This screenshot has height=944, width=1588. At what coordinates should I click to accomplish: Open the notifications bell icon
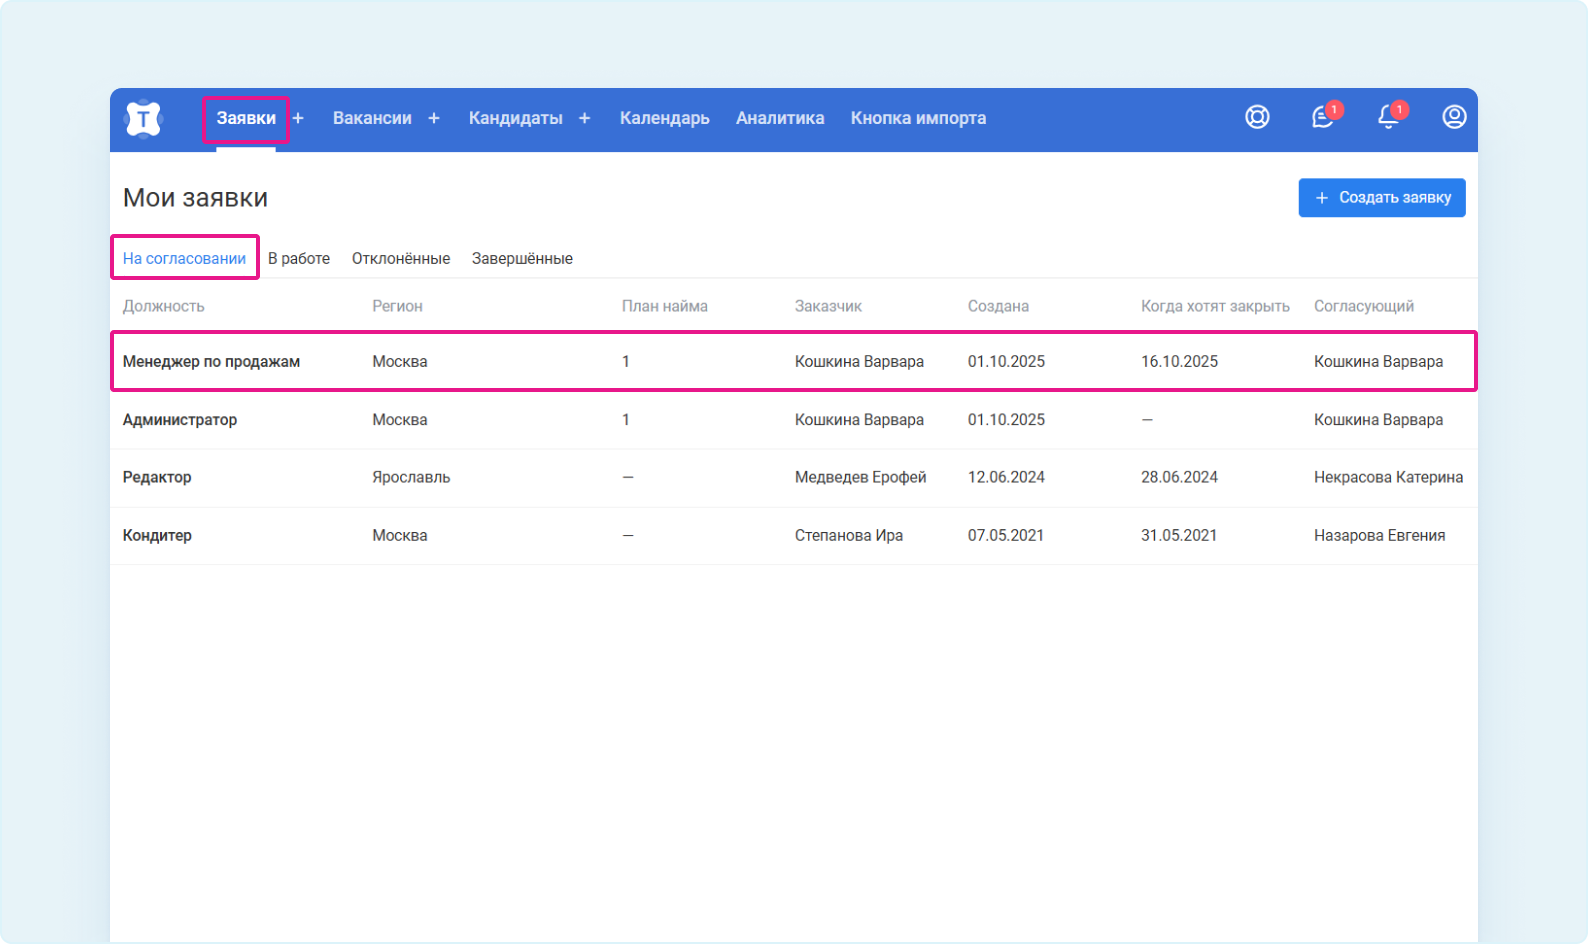(x=1388, y=117)
